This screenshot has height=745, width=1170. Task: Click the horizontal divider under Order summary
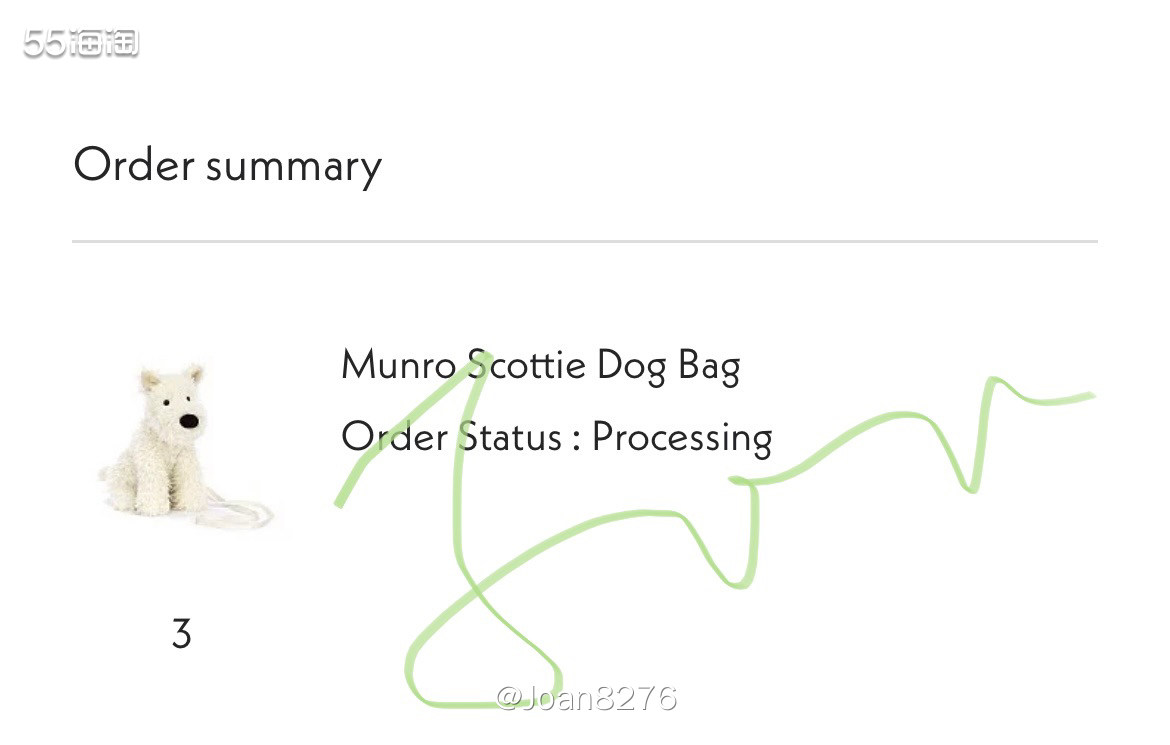(584, 242)
